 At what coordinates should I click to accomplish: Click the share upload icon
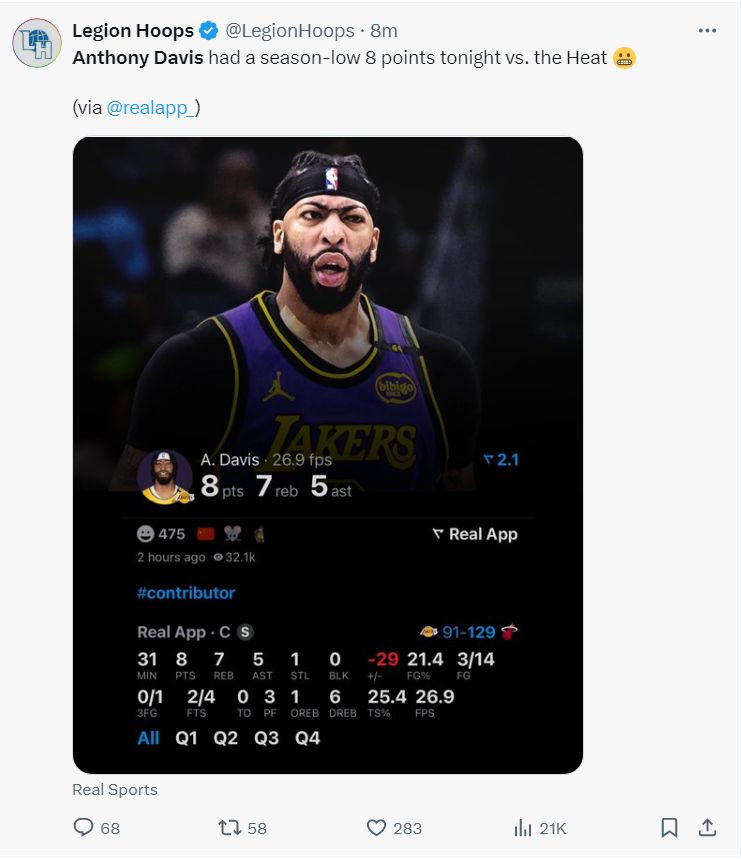pyautogui.click(x=707, y=828)
